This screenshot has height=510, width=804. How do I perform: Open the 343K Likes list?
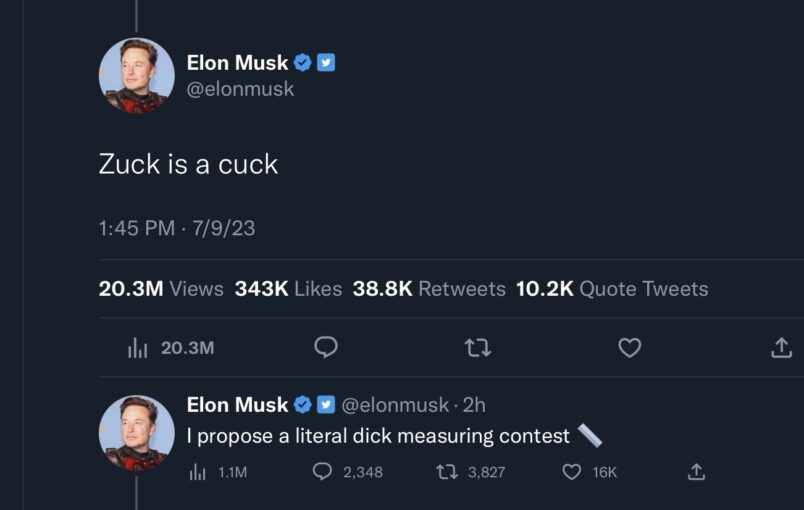tap(288, 289)
